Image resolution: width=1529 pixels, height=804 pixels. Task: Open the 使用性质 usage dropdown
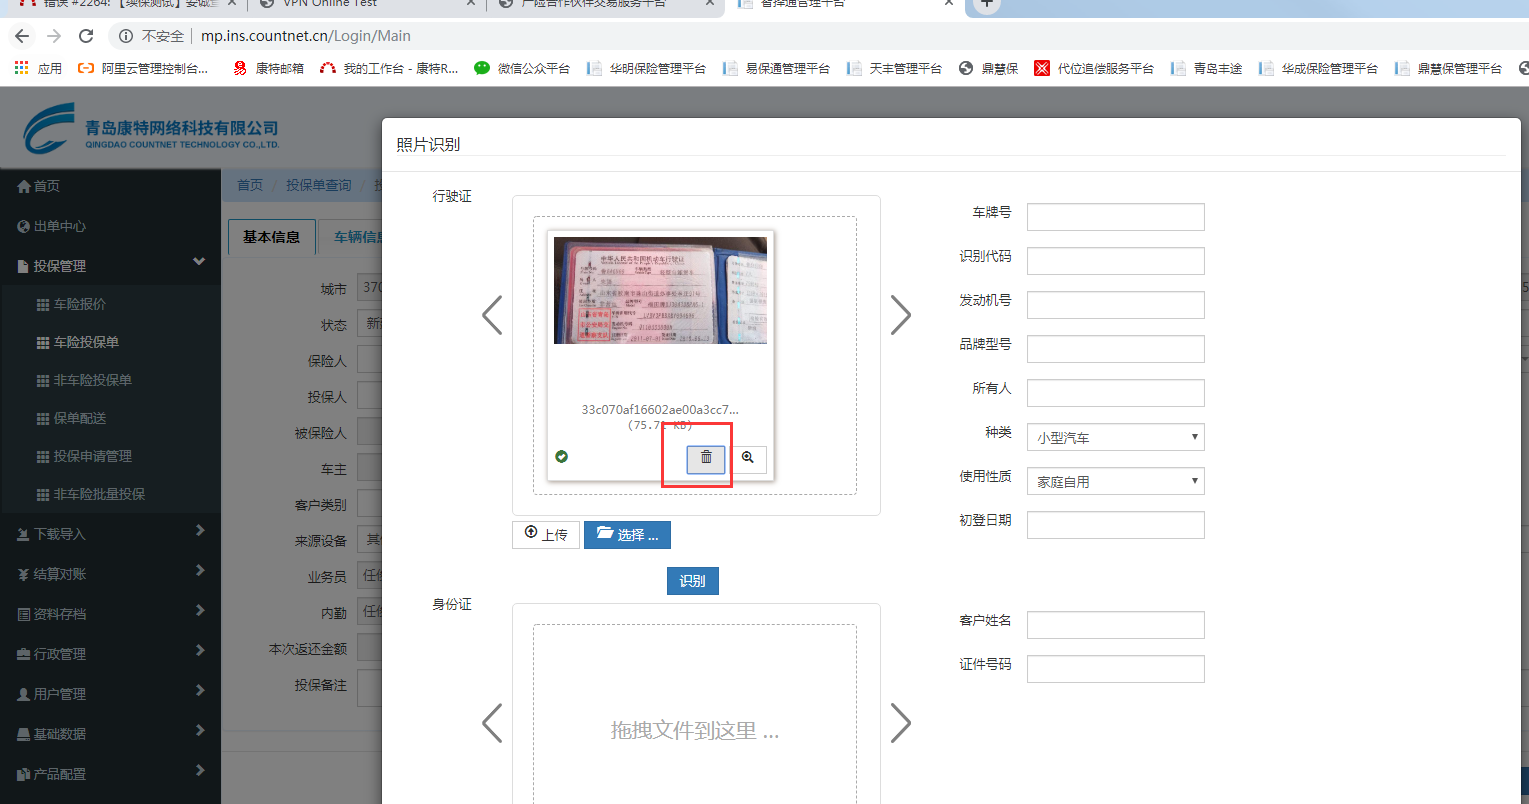[1115, 481]
